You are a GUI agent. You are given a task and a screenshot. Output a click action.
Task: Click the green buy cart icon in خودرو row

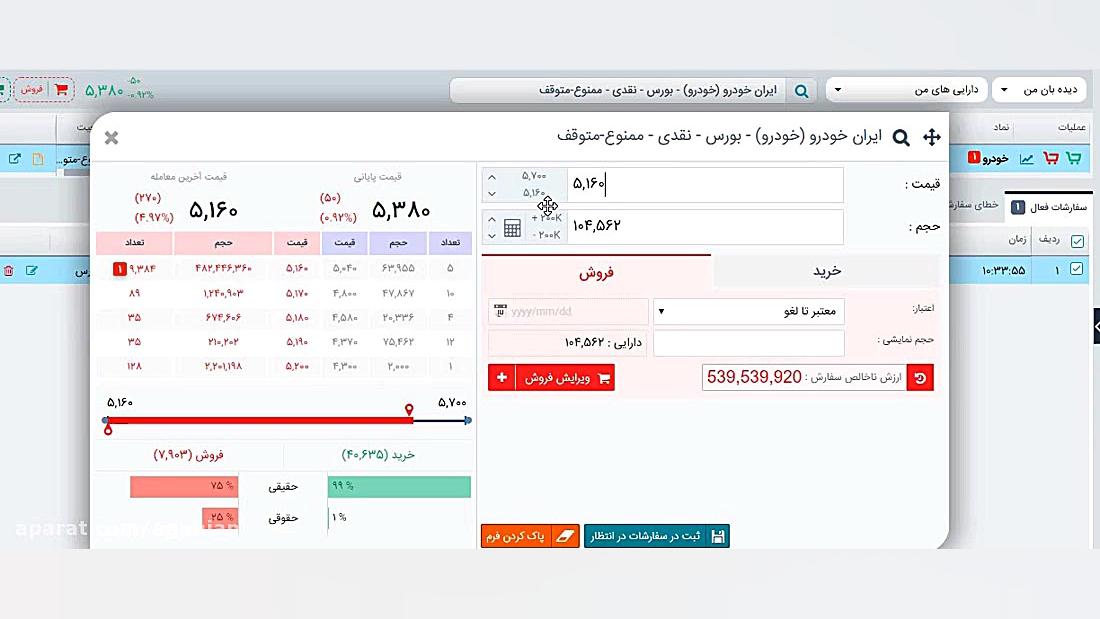coord(1073,158)
